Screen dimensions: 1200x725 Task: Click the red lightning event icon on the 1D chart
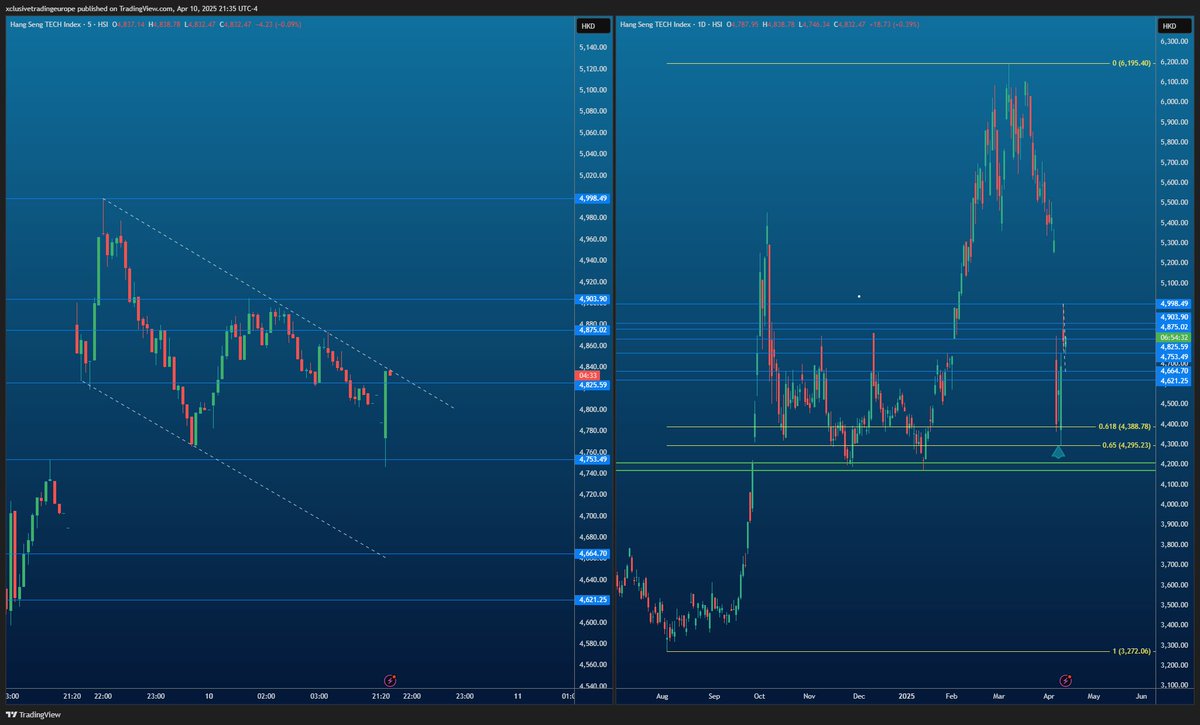(1066, 680)
